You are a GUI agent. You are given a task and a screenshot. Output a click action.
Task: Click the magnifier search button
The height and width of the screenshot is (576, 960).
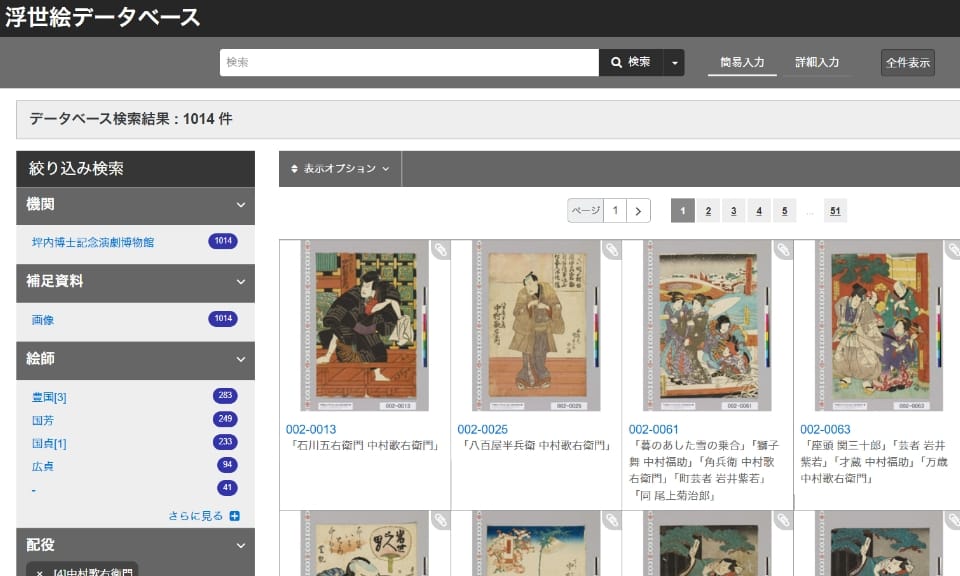(x=631, y=62)
